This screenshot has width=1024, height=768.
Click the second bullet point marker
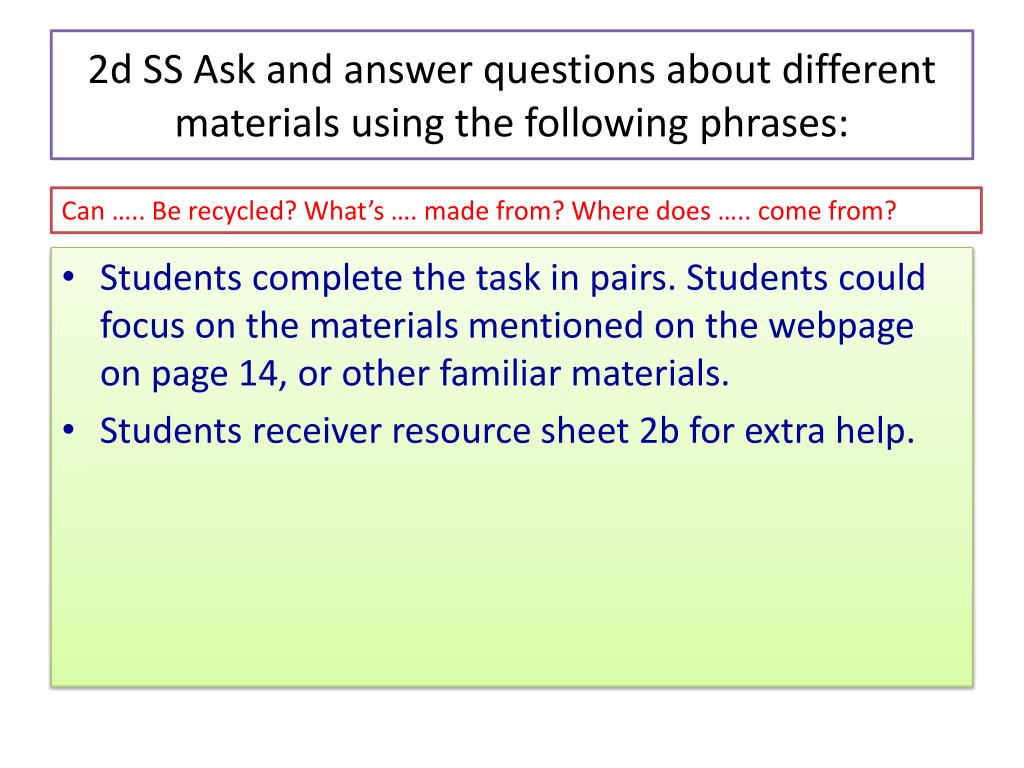pos(69,430)
